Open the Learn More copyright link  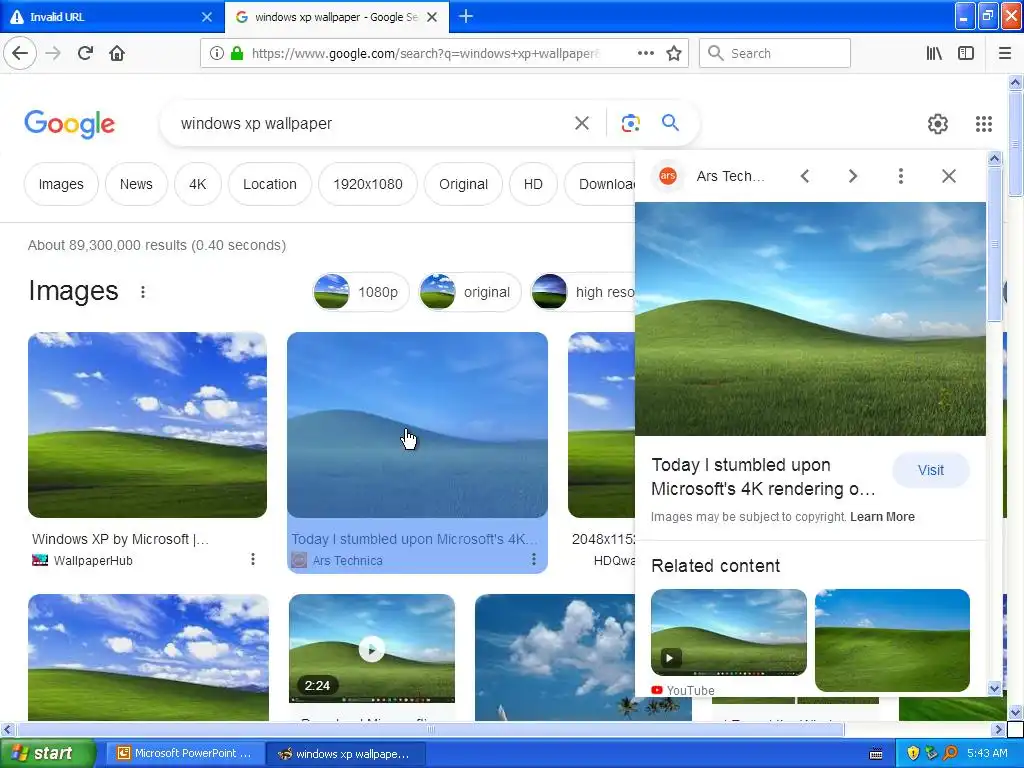coord(882,517)
